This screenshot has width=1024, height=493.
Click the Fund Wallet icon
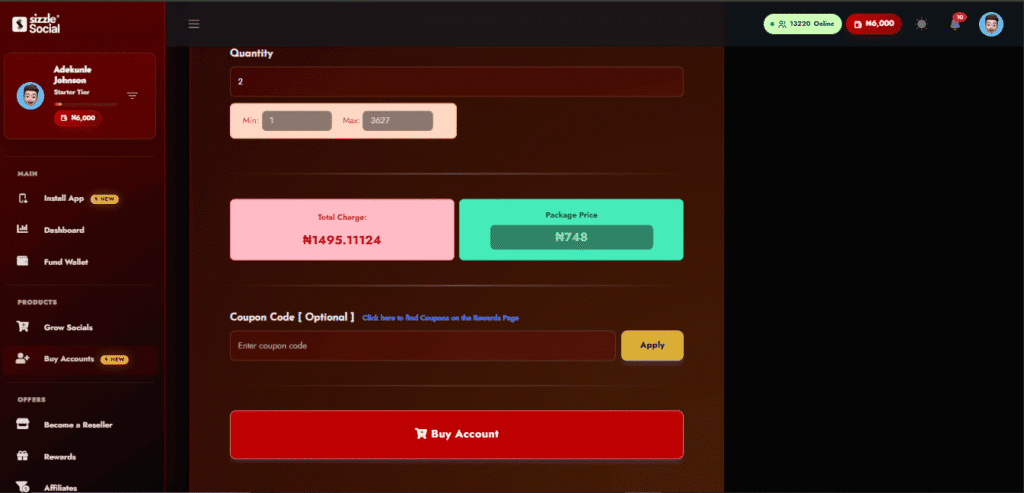pyautogui.click(x=23, y=261)
